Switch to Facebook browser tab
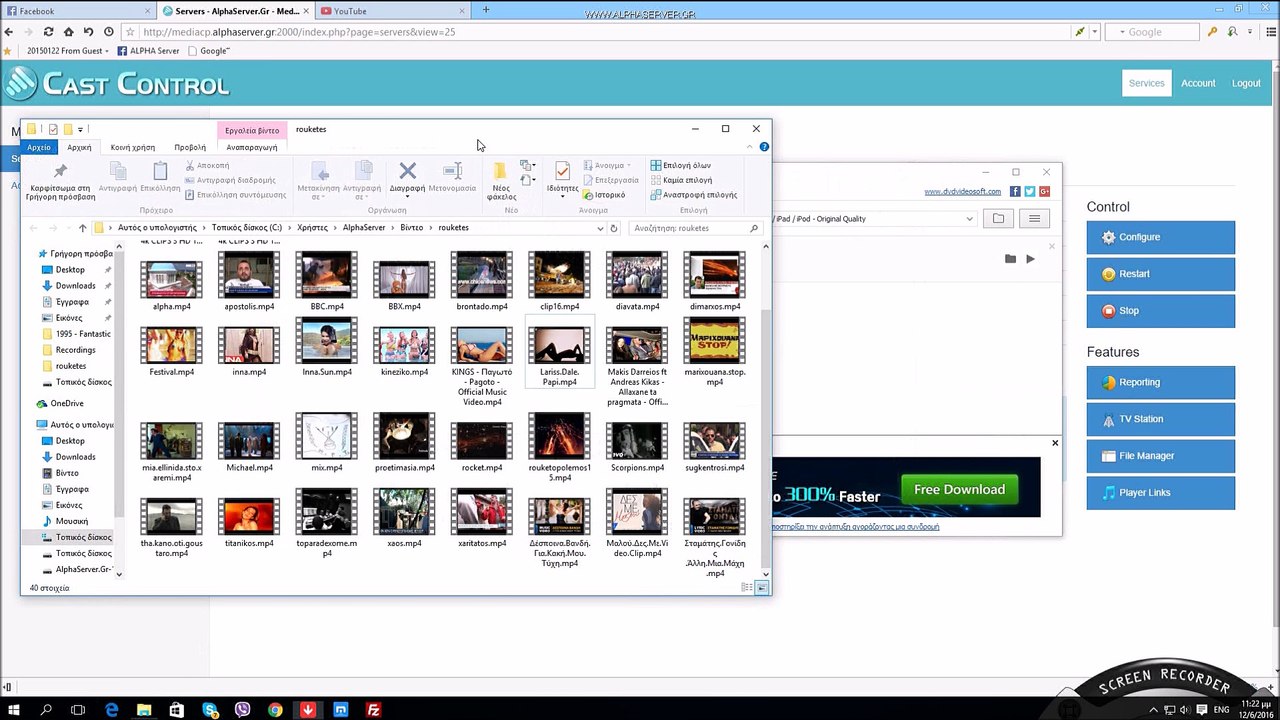 coord(78,11)
